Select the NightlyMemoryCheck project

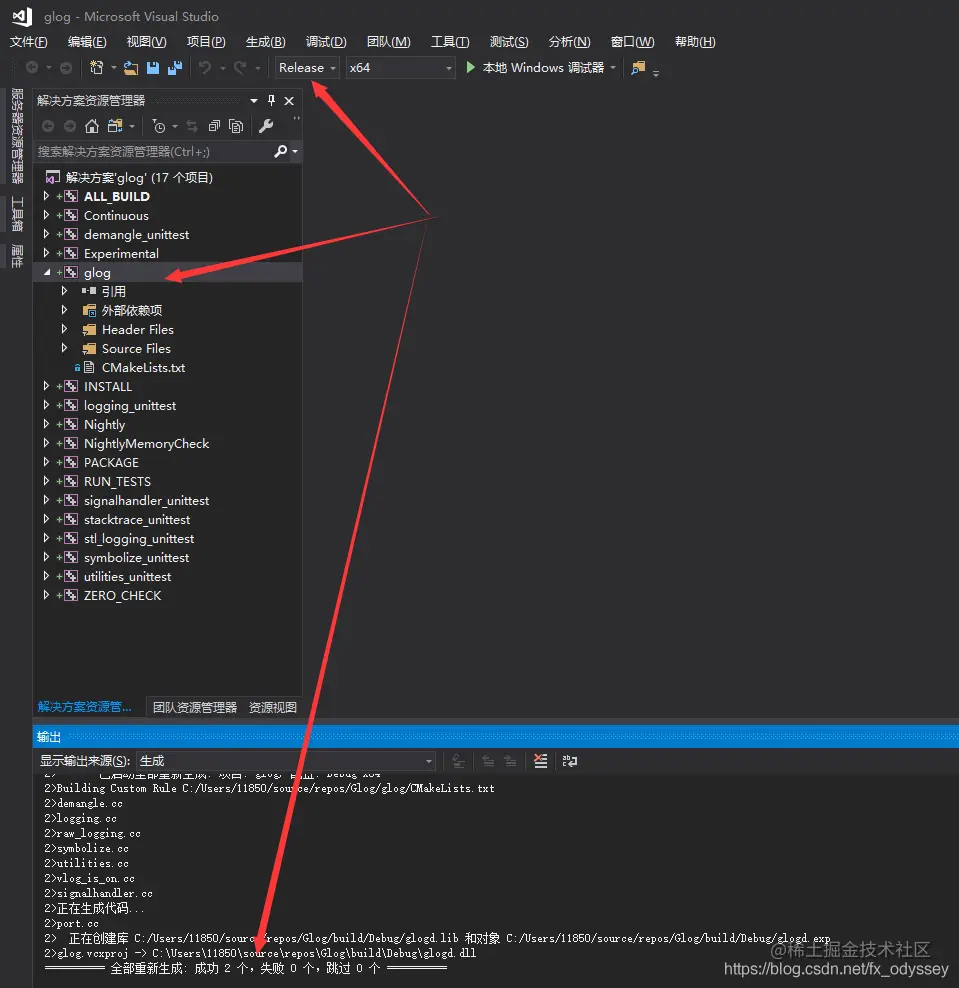[x=146, y=444]
